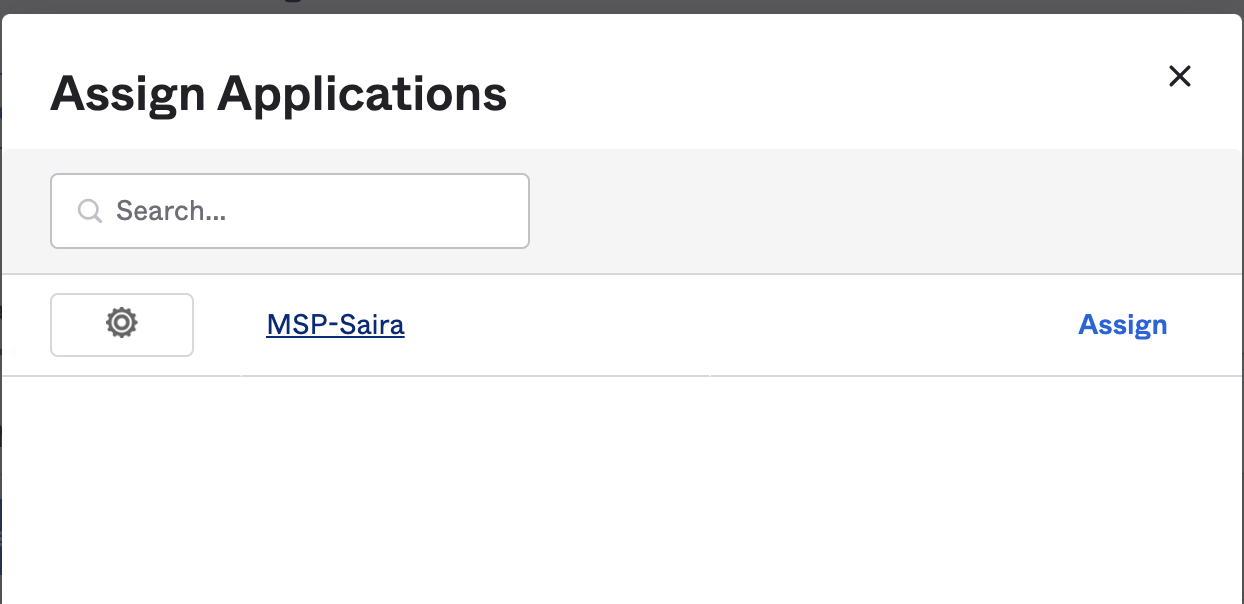Dismiss the dialog using the X button
Image resolution: width=1244 pixels, height=604 pixels.
[x=1180, y=76]
